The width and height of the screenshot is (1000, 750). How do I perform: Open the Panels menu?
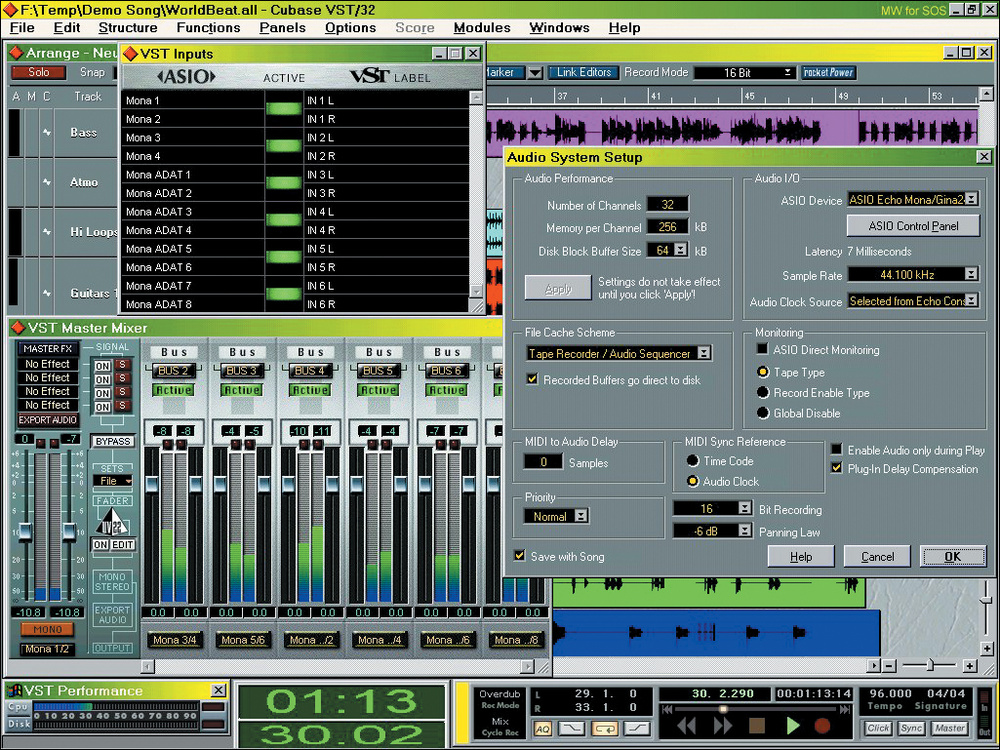282,28
